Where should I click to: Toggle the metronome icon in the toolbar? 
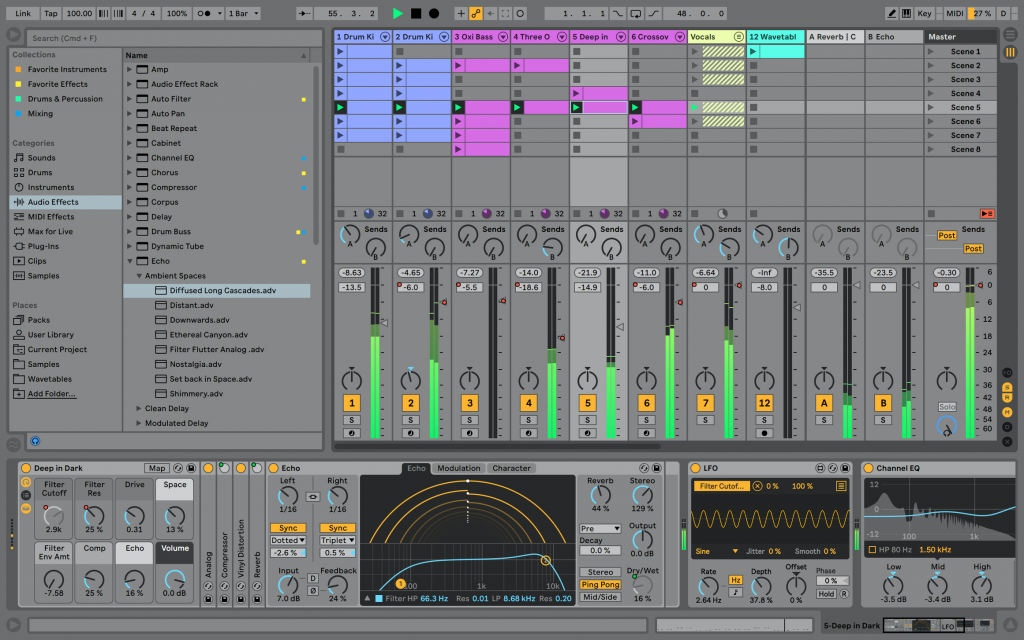(202, 13)
